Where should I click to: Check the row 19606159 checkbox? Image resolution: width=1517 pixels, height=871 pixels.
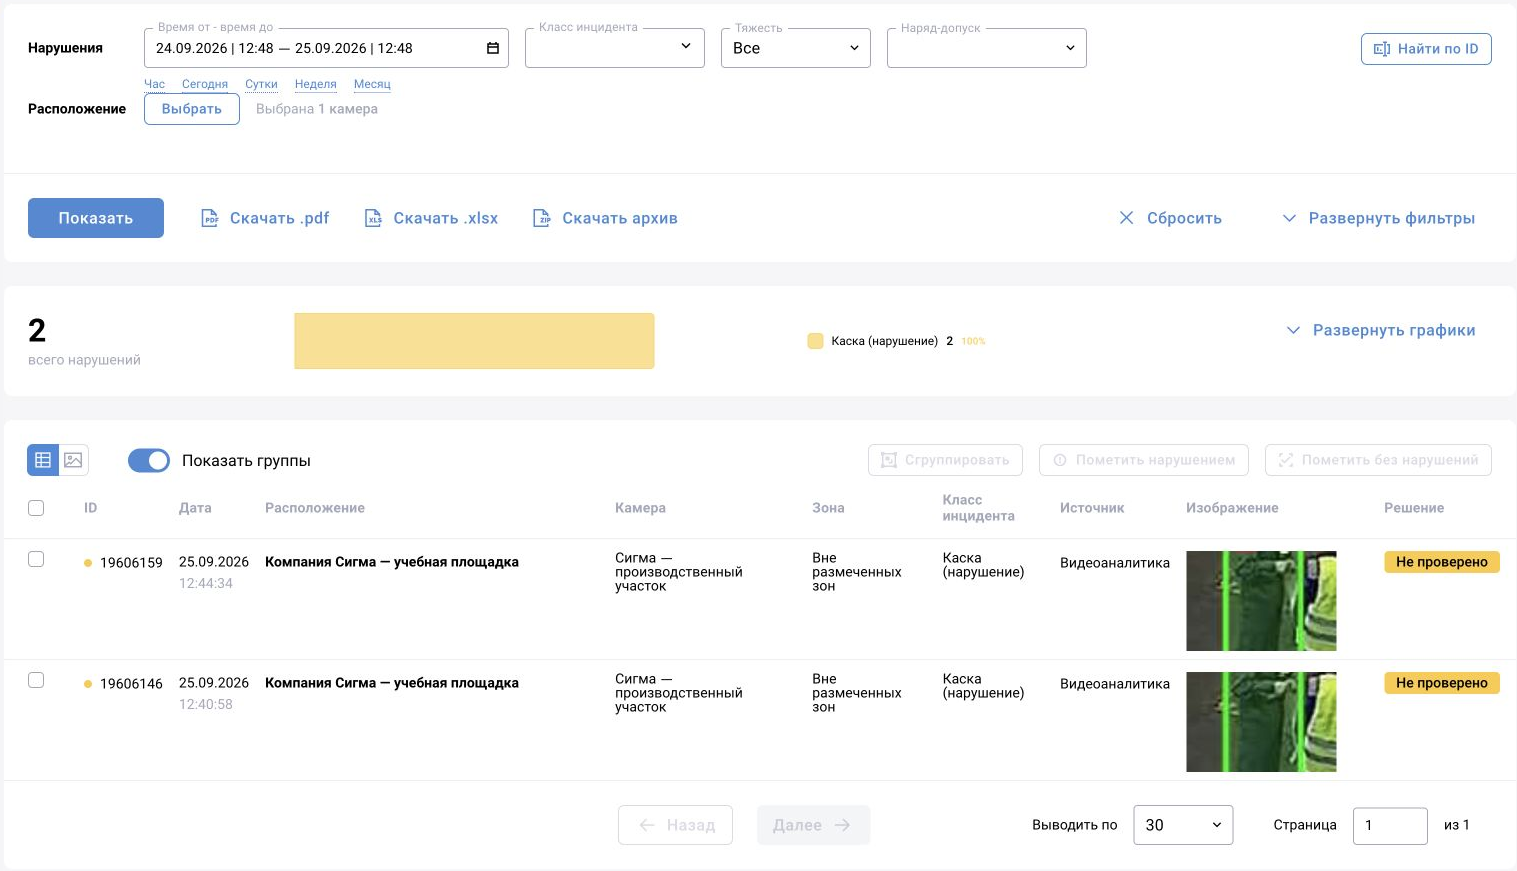[x=36, y=559]
